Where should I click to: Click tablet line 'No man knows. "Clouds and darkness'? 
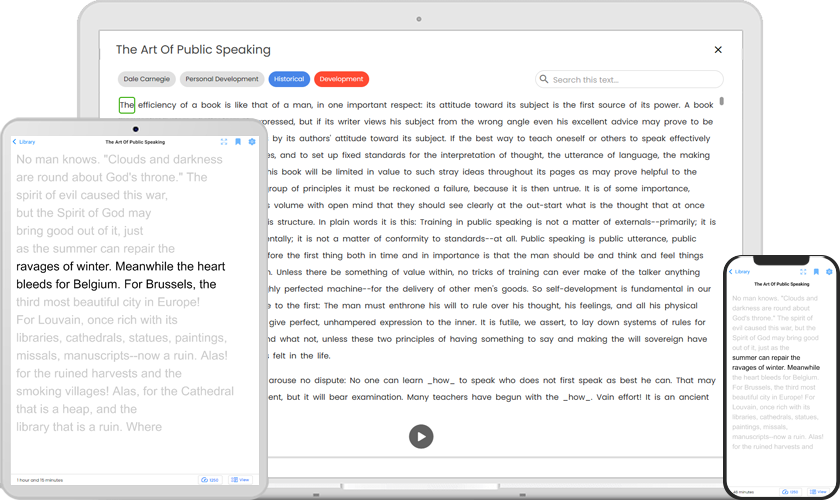click(119, 159)
